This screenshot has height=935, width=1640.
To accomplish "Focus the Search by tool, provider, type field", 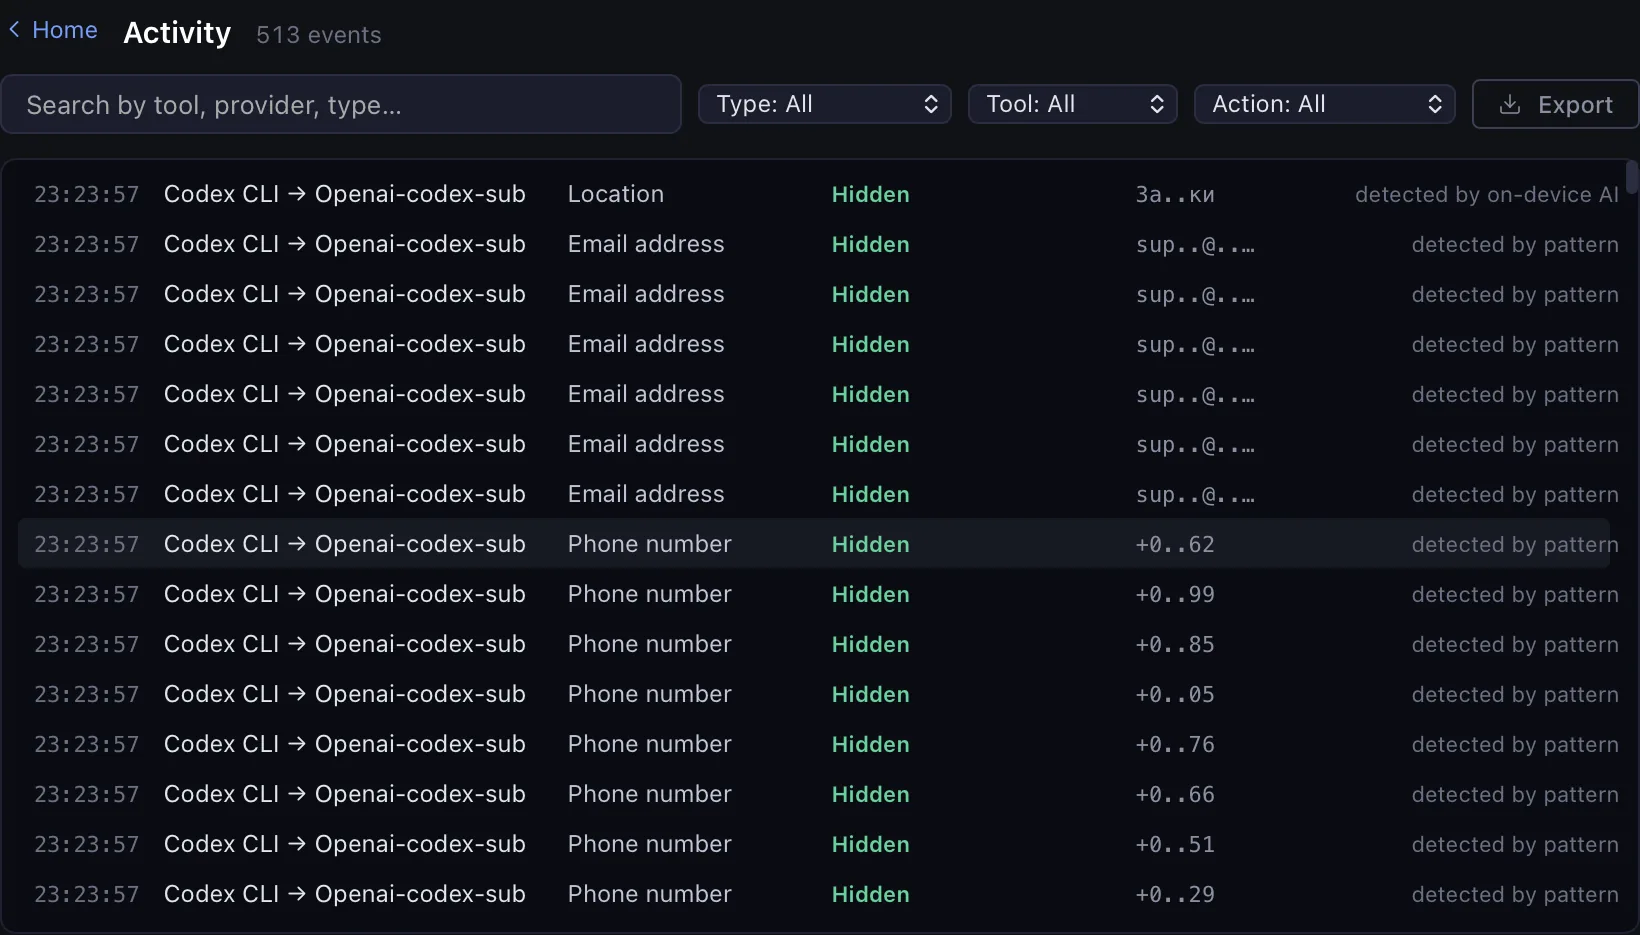I will coord(341,105).
